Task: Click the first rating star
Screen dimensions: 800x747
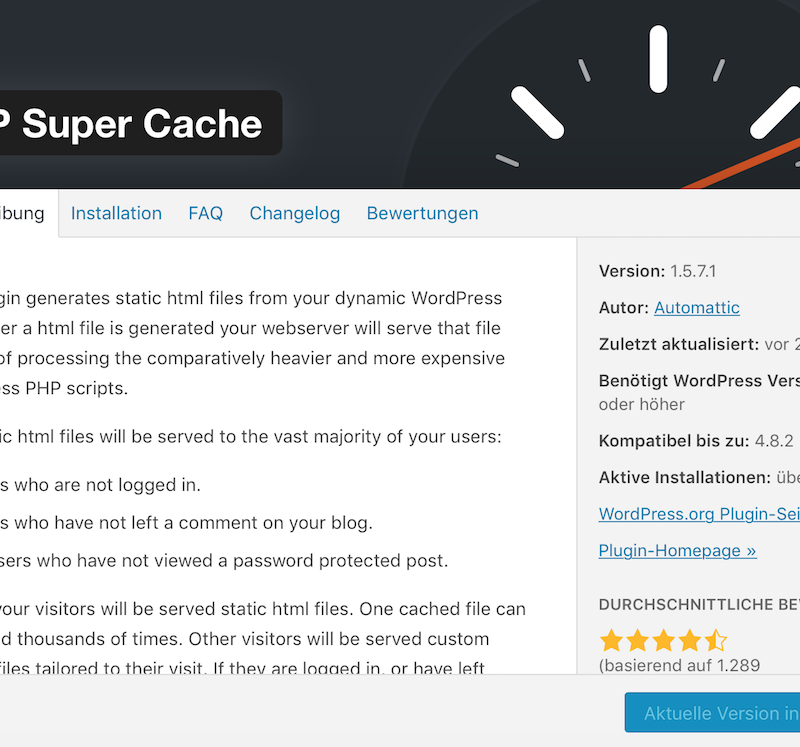Action: click(x=611, y=640)
